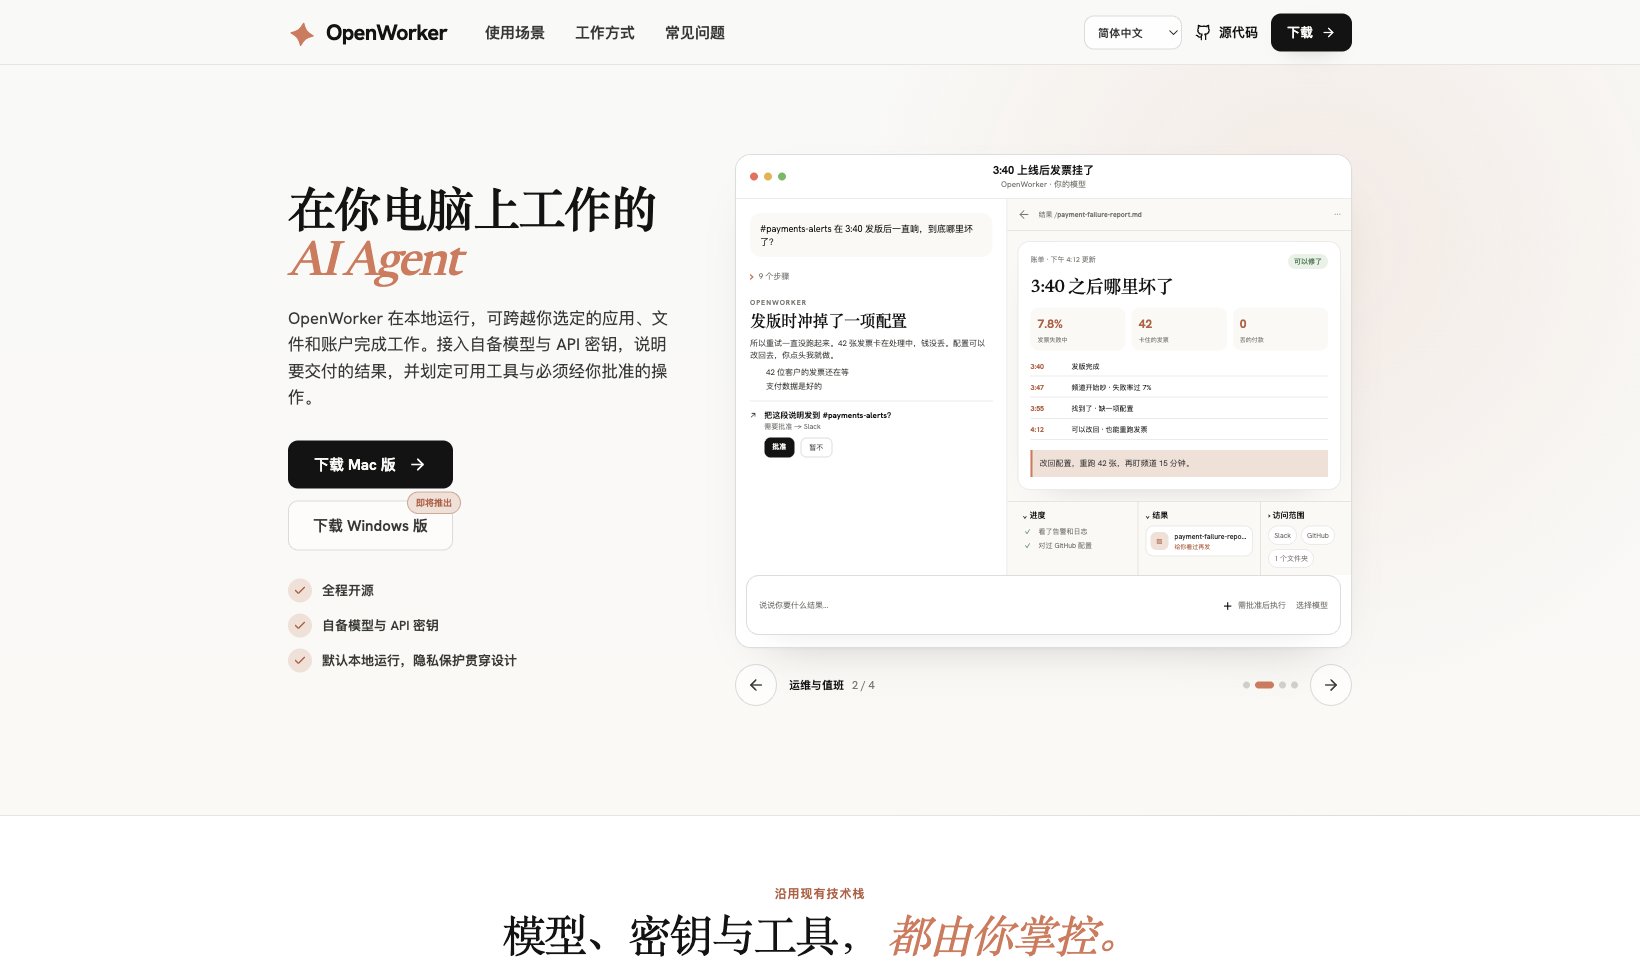
Task: Click the #payments-alerts user message bubble
Action: [870, 235]
